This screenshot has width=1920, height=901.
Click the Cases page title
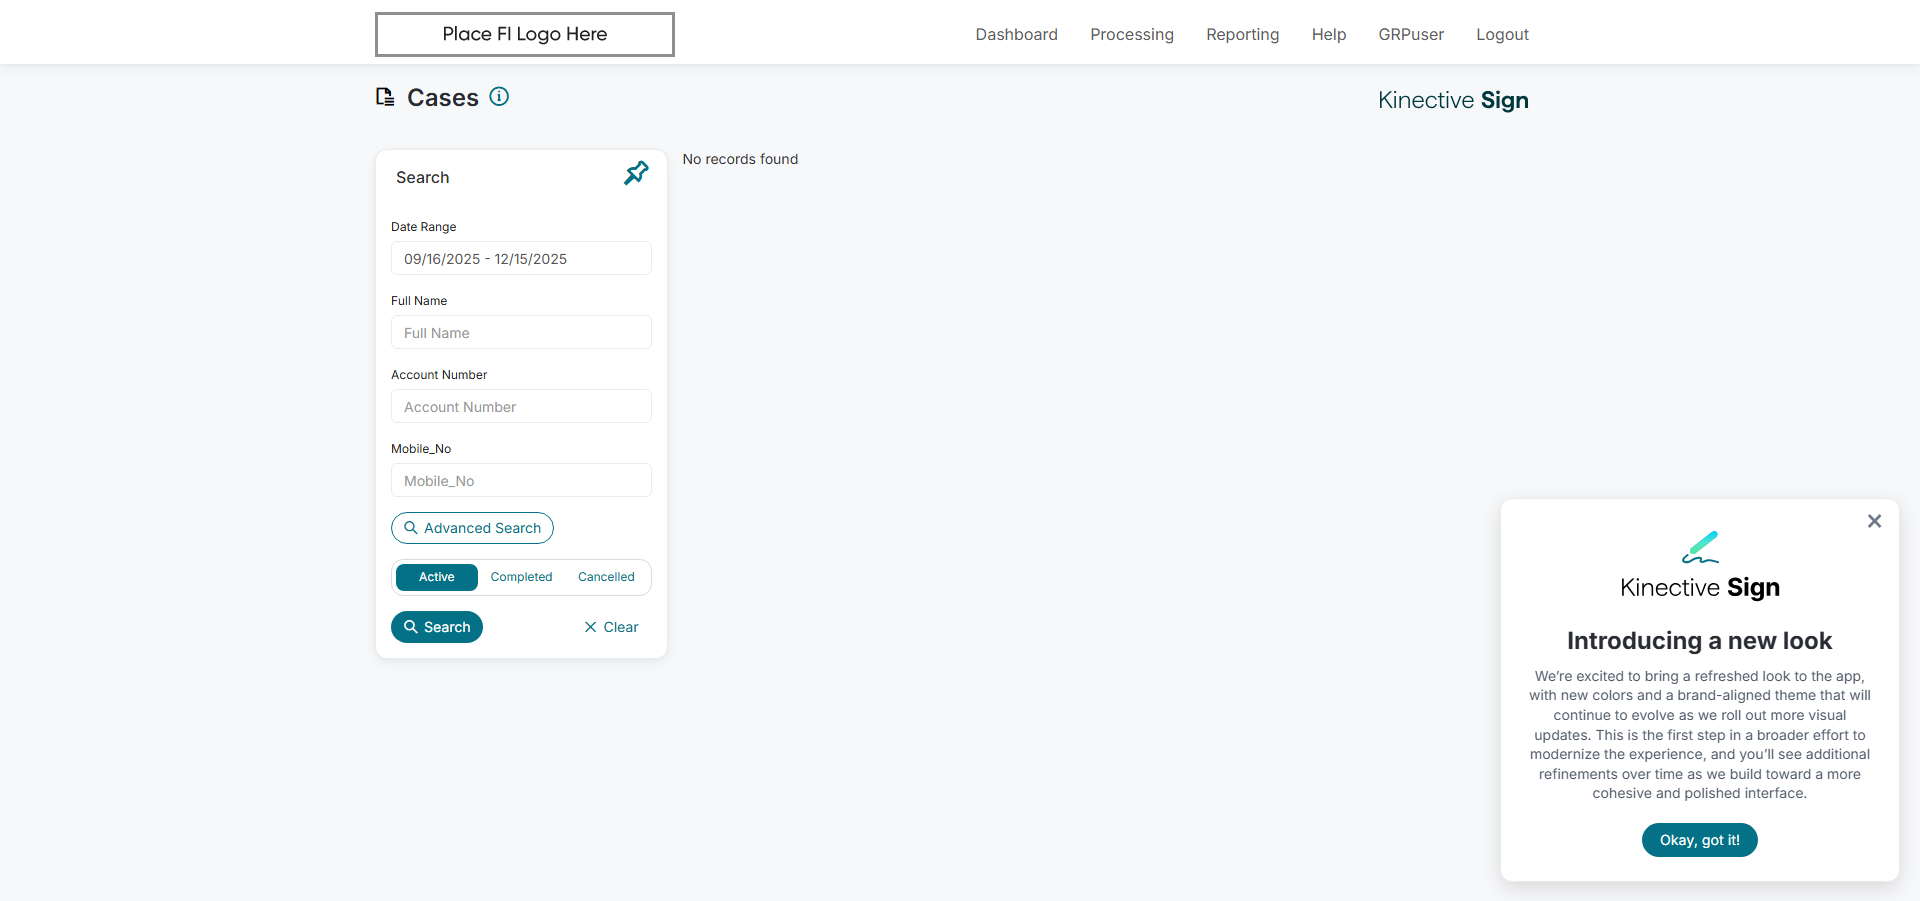[443, 97]
